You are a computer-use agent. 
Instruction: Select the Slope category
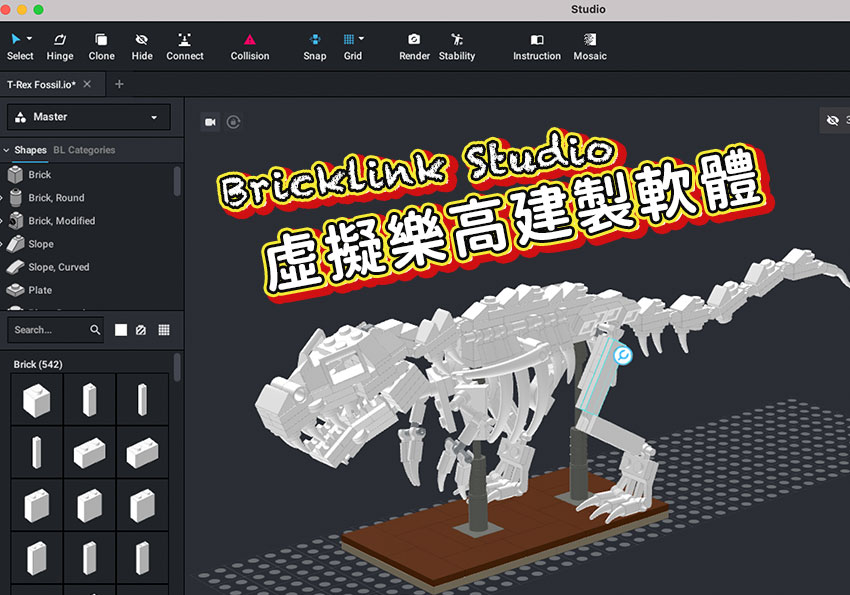click(41, 244)
